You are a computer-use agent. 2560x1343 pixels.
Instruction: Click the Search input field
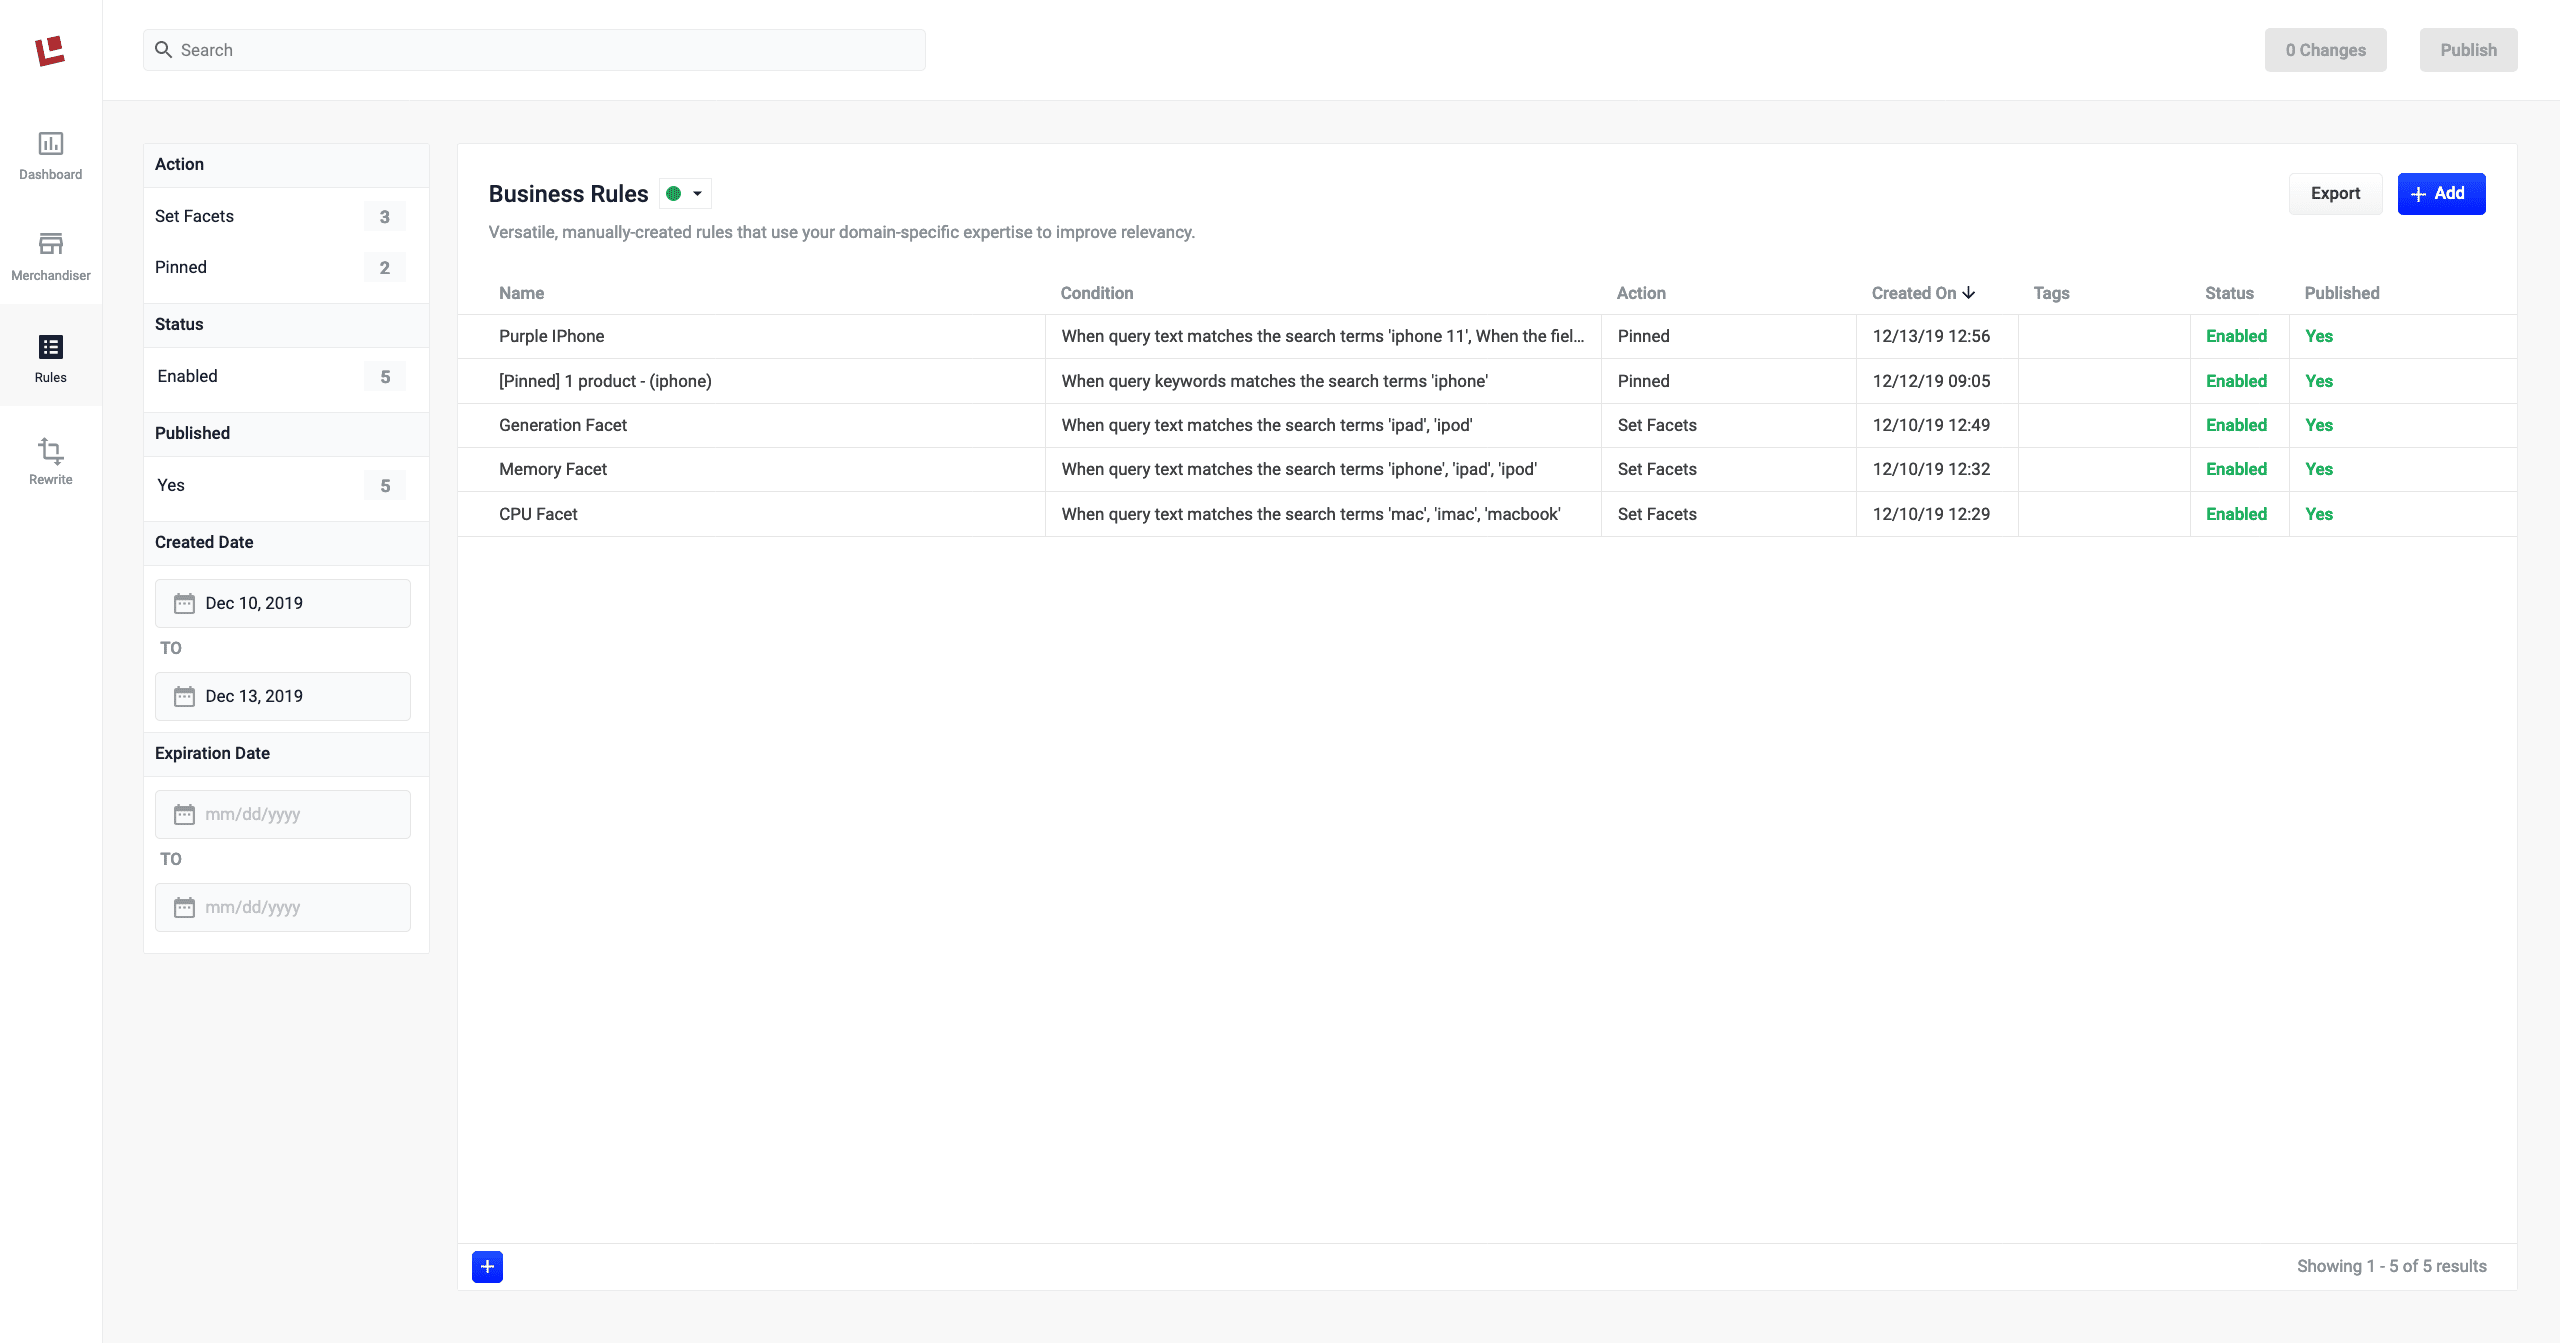[535, 50]
